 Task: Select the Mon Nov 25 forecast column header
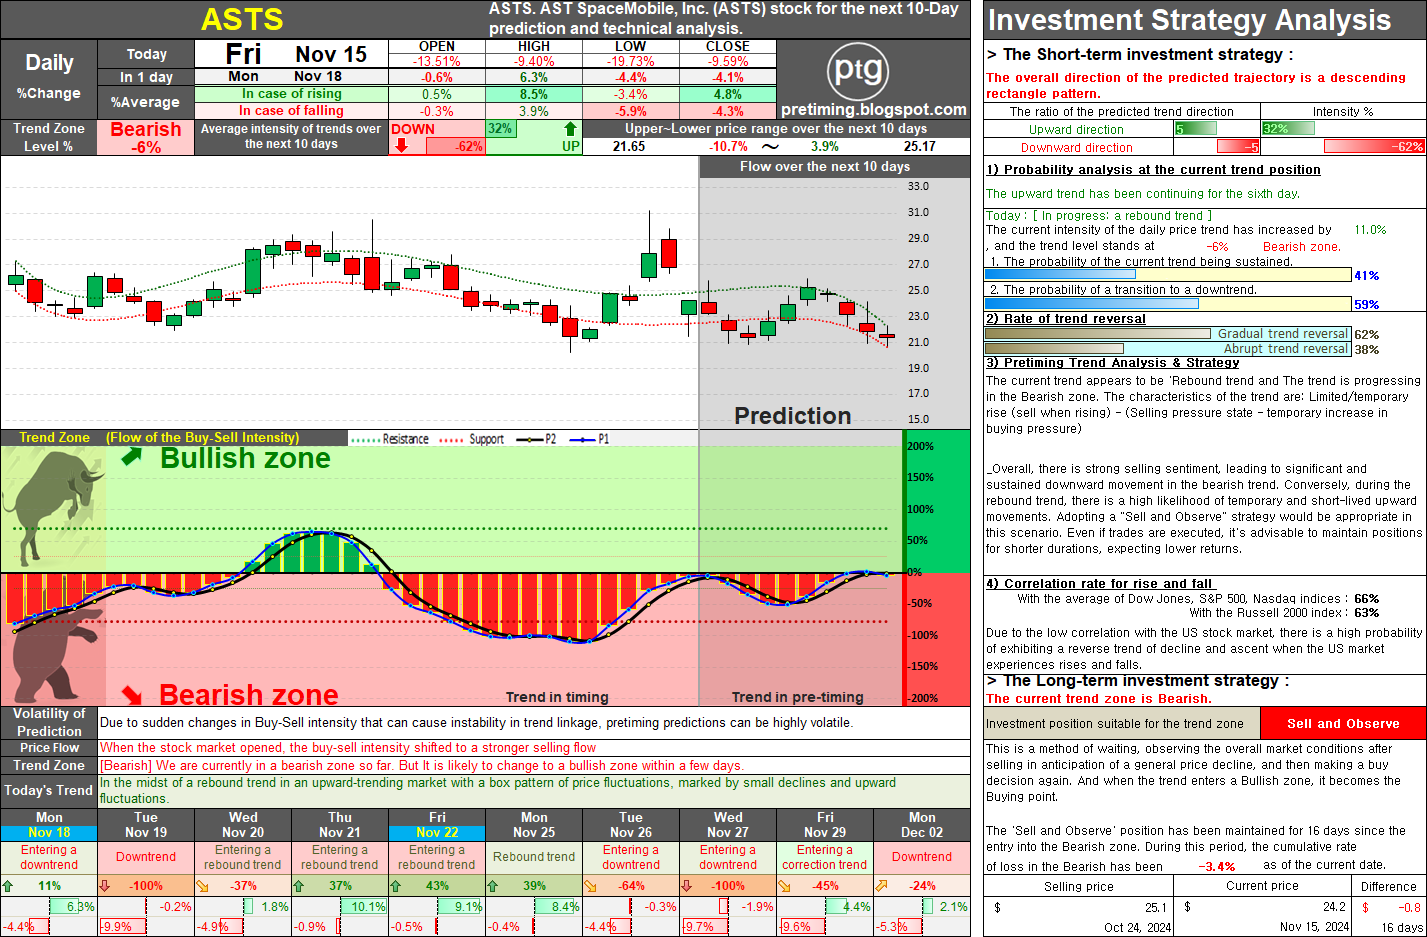pos(534,825)
